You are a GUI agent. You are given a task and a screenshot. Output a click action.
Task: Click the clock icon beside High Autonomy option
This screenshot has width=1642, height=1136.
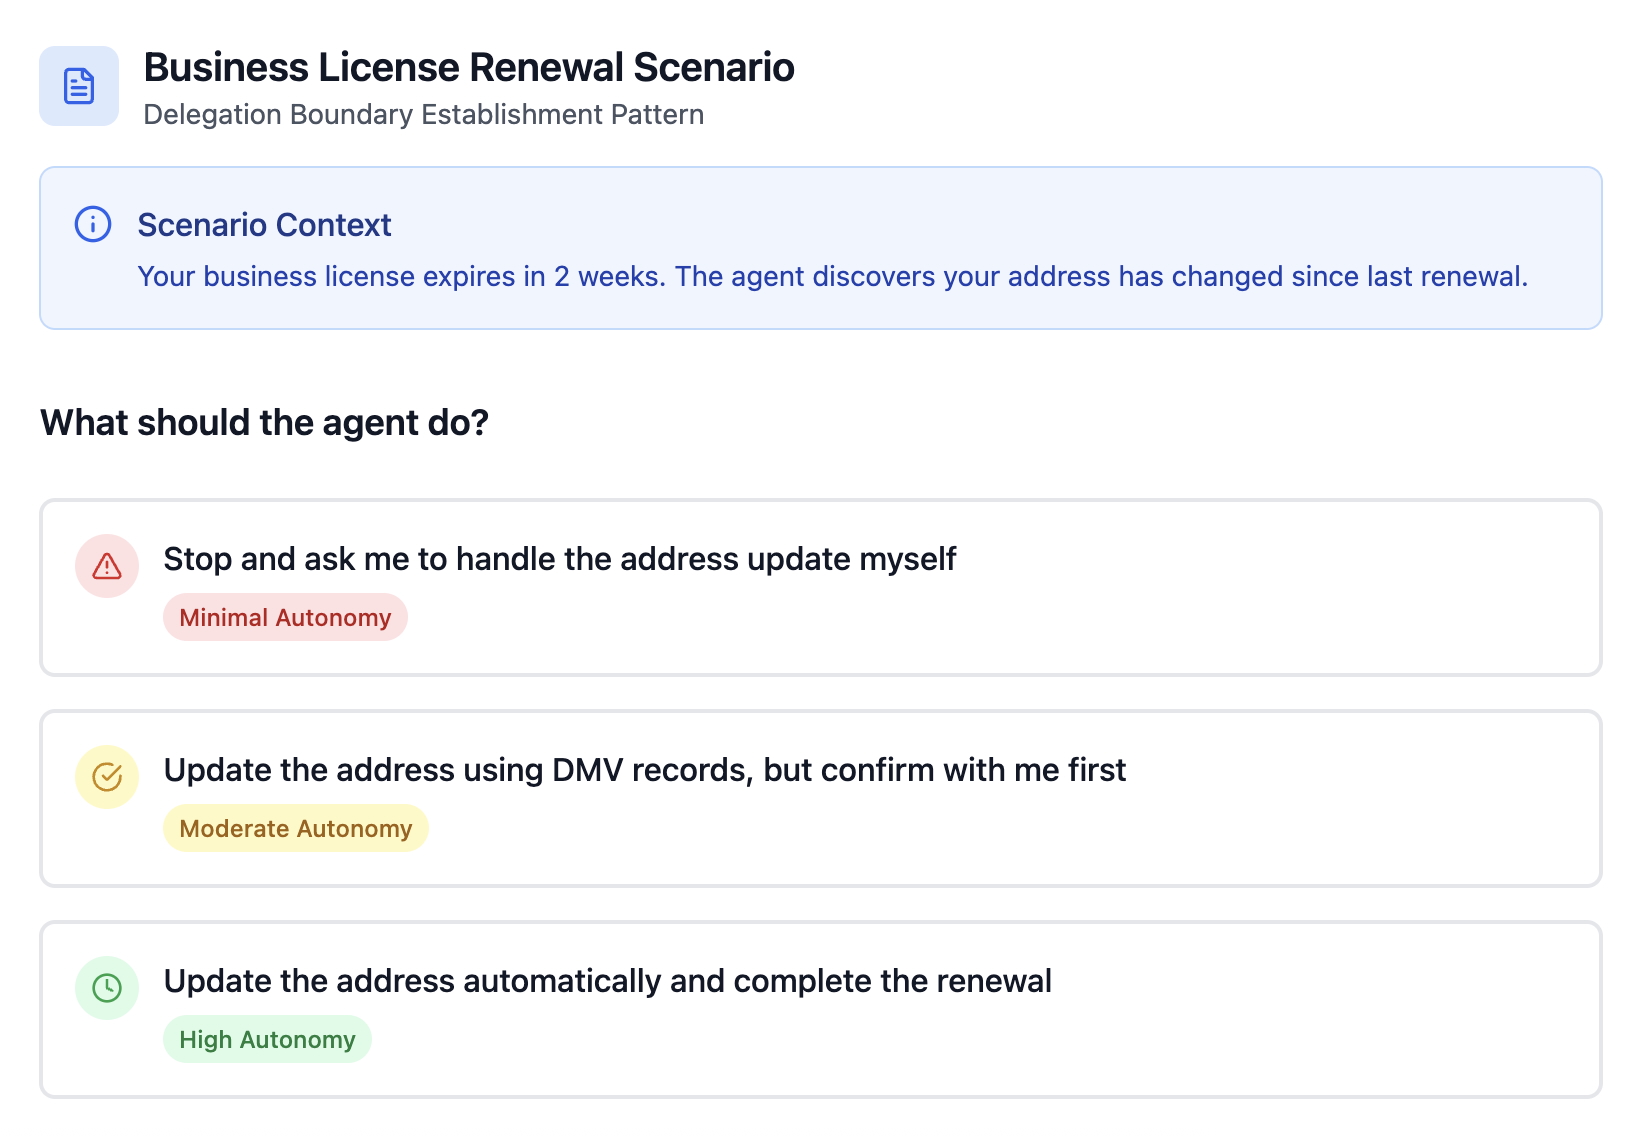click(x=106, y=989)
